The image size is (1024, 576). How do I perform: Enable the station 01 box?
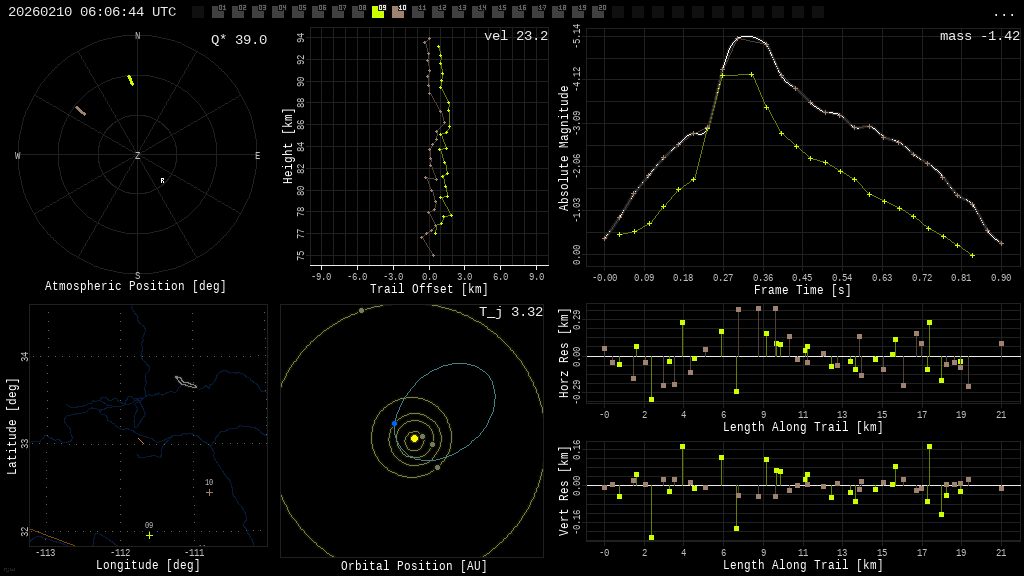pyautogui.click(x=218, y=12)
